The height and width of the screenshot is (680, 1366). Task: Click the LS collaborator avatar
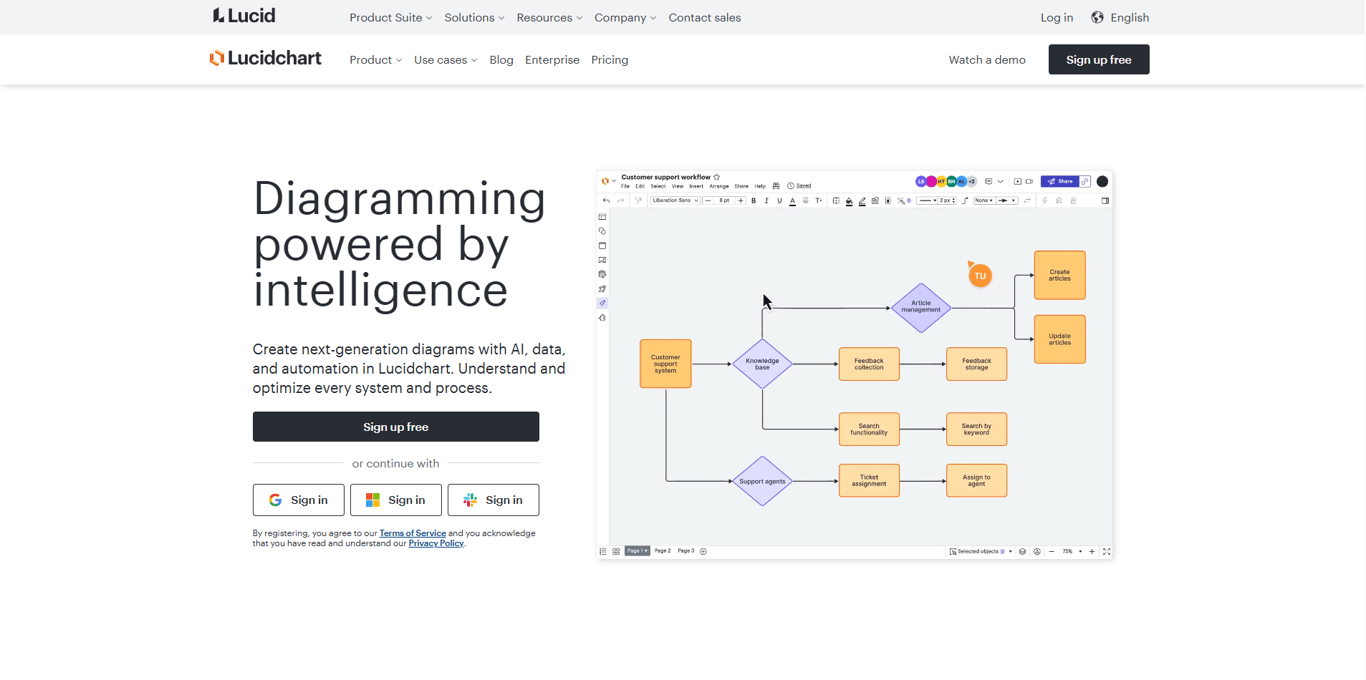pos(921,182)
